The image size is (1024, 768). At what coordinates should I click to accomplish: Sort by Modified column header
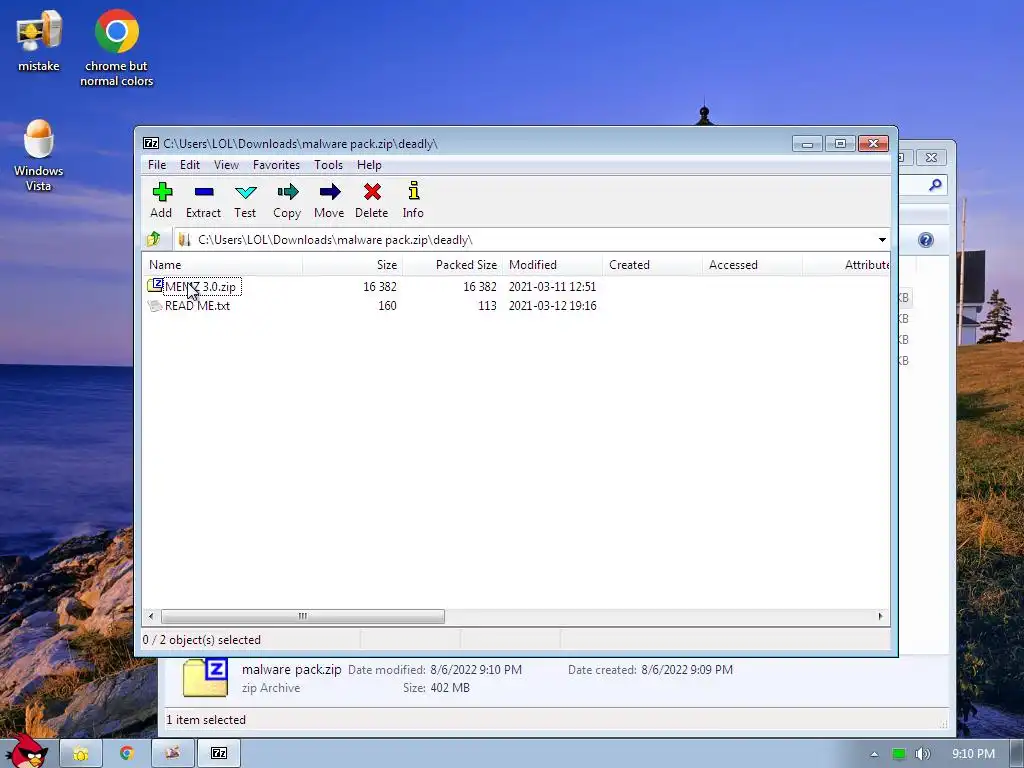[x=552, y=264]
